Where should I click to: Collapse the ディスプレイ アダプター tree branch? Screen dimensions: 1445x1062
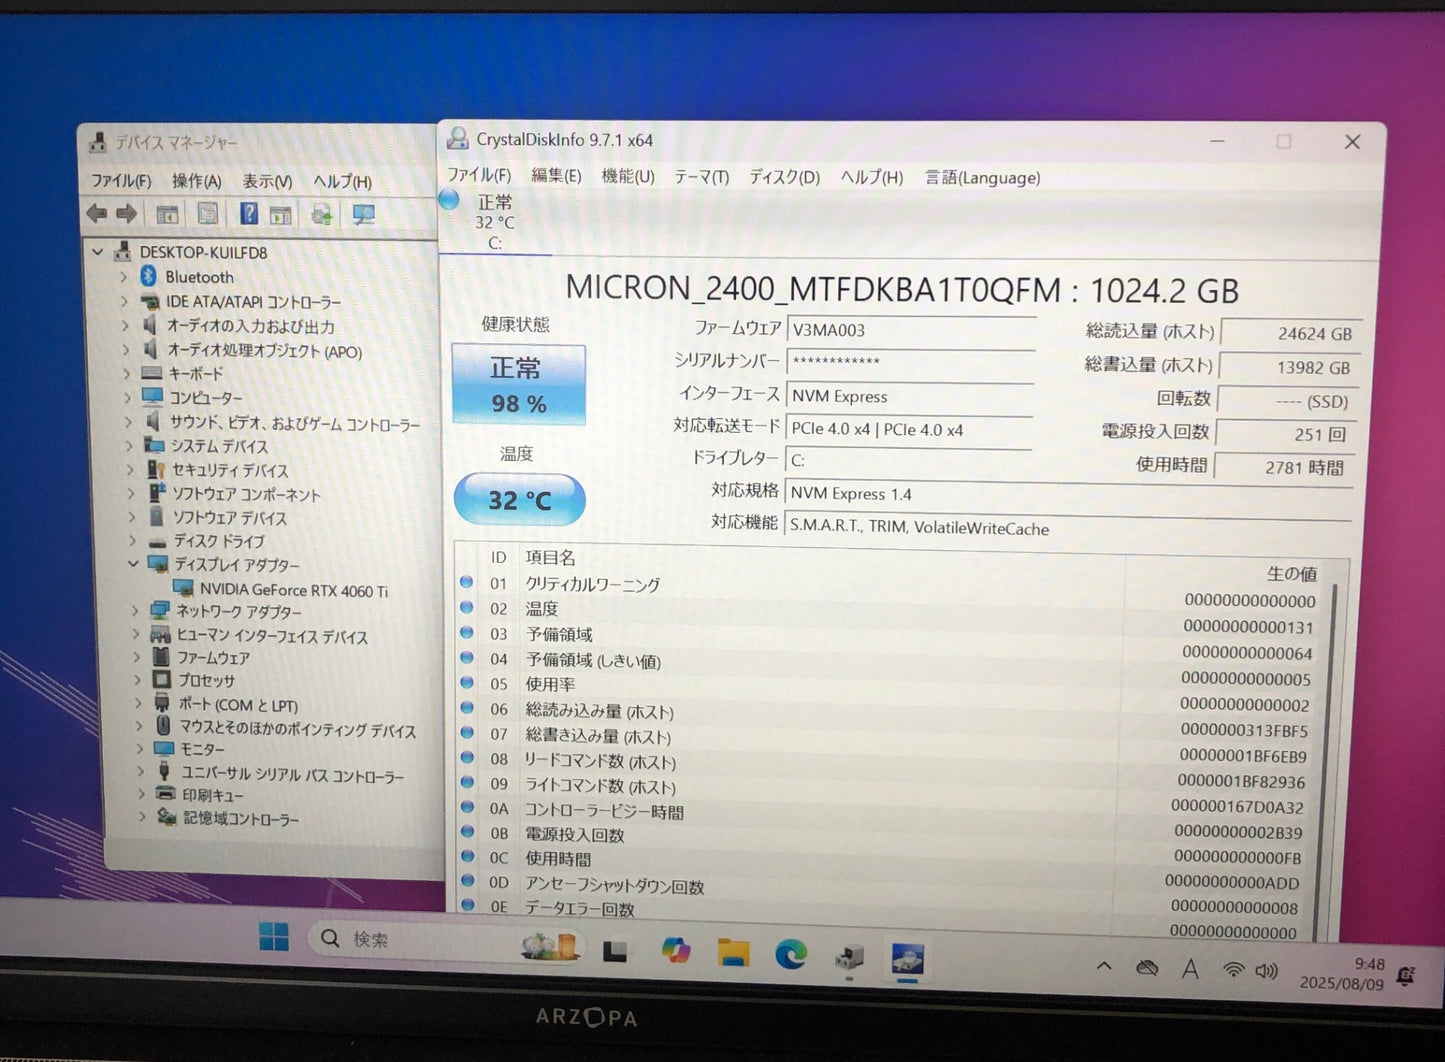[133, 564]
